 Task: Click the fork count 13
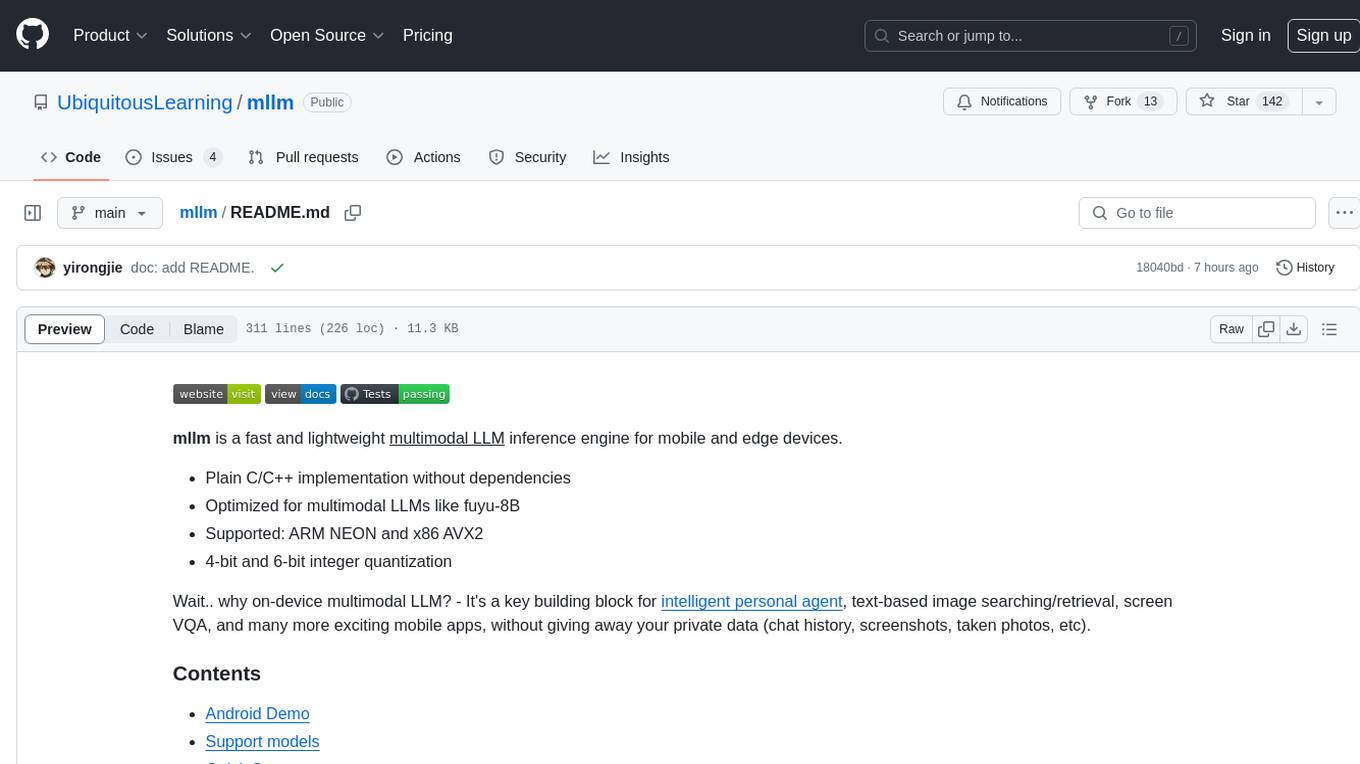tap(1150, 102)
